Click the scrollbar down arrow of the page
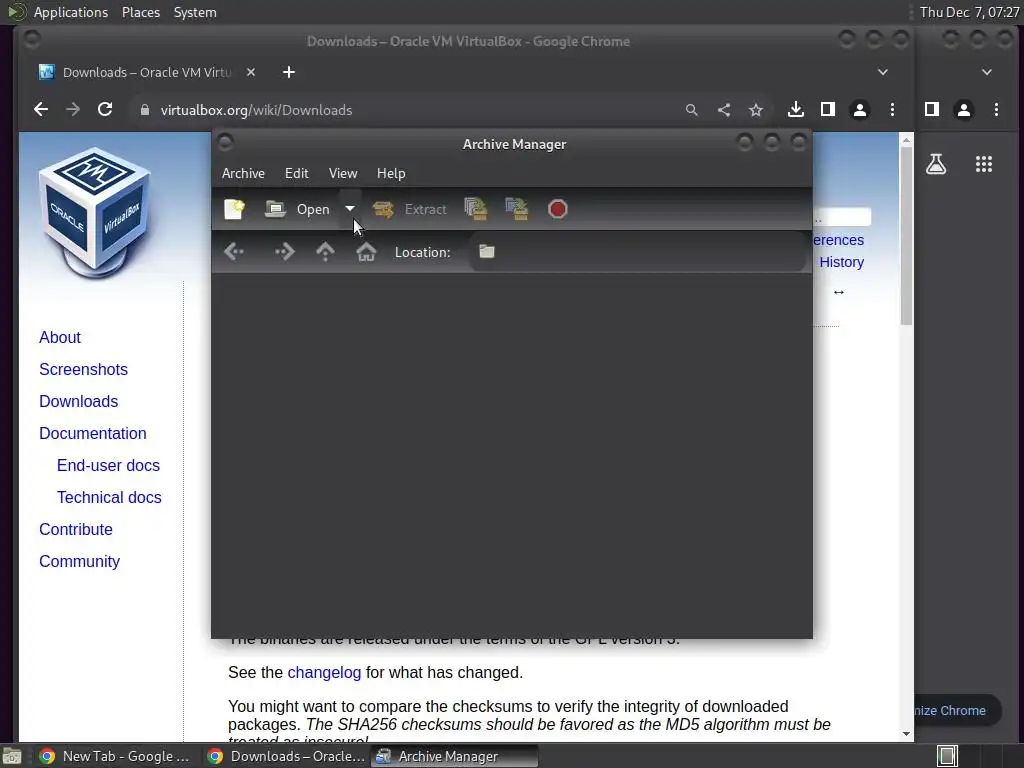This screenshot has height=768, width=1024. tap(906, 733)
